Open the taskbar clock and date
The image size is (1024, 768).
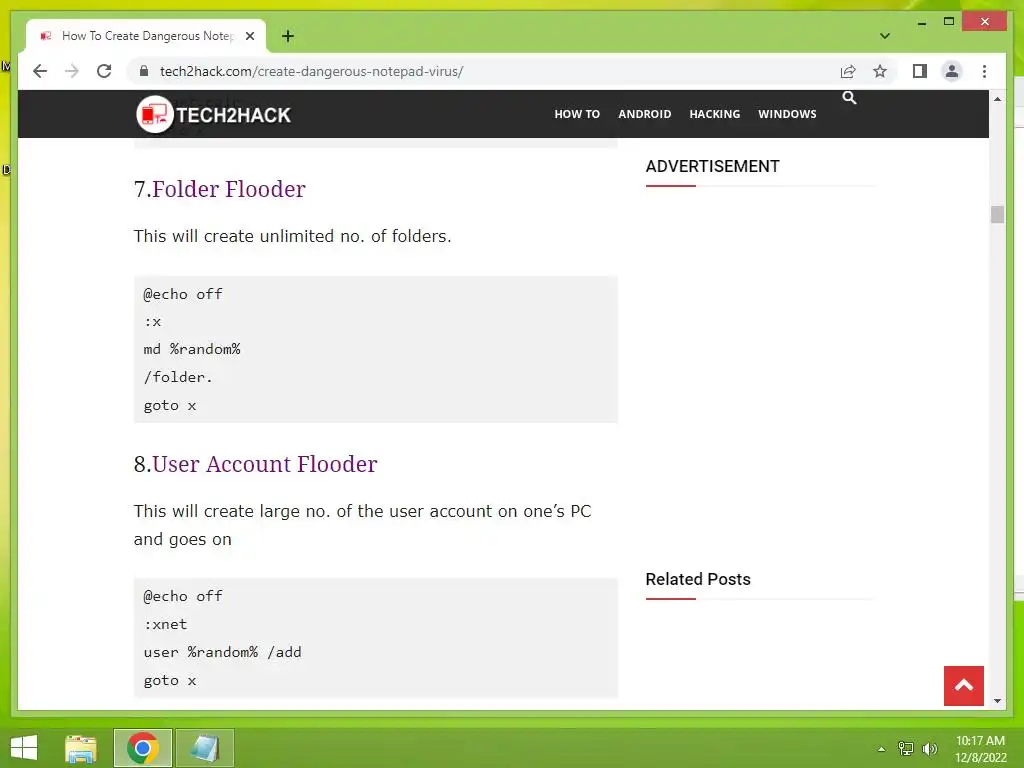point(980,749)
